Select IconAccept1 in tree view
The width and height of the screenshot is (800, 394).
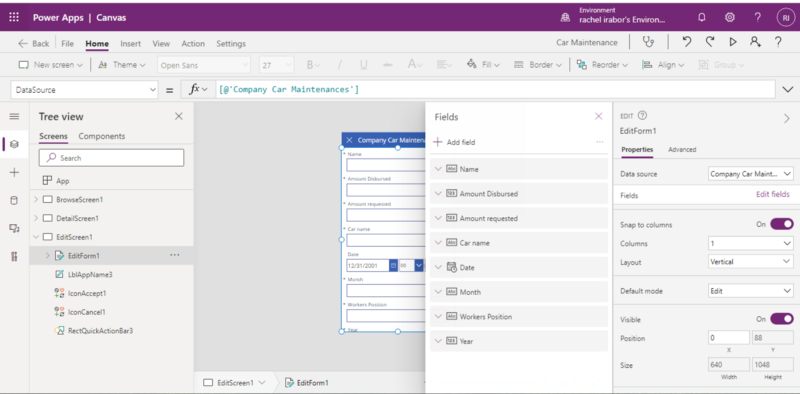pos(87,293)
